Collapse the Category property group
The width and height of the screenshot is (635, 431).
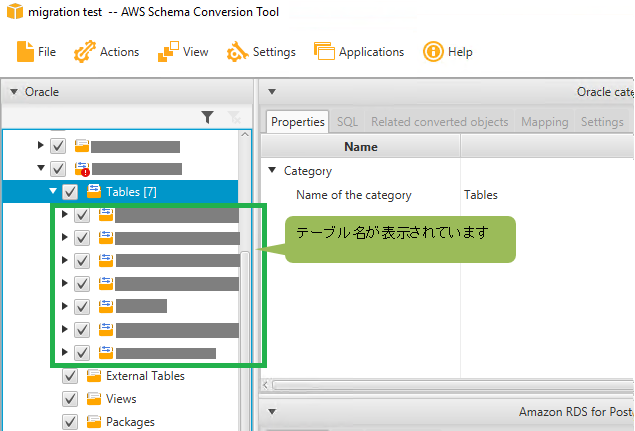(x=272, y=170)
